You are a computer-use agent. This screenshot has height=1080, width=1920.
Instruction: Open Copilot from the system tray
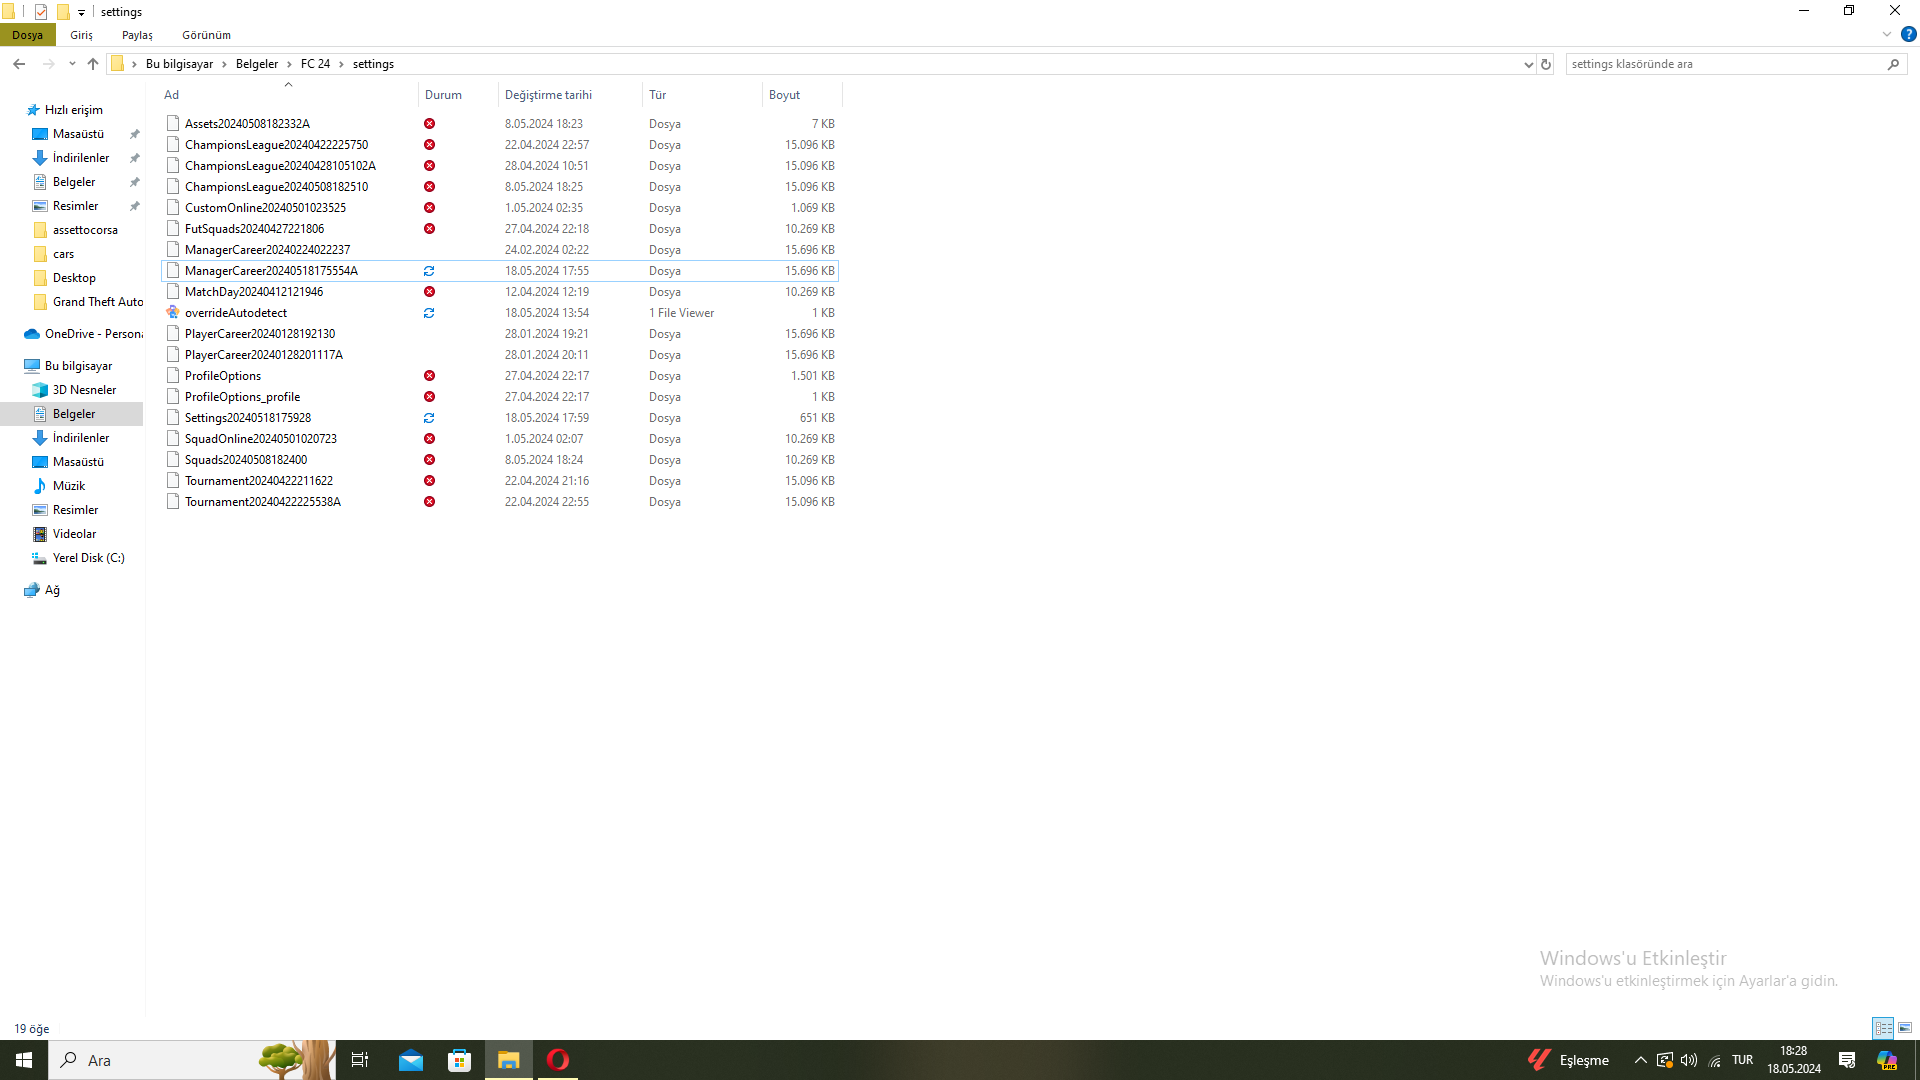coord(1886,1060)
